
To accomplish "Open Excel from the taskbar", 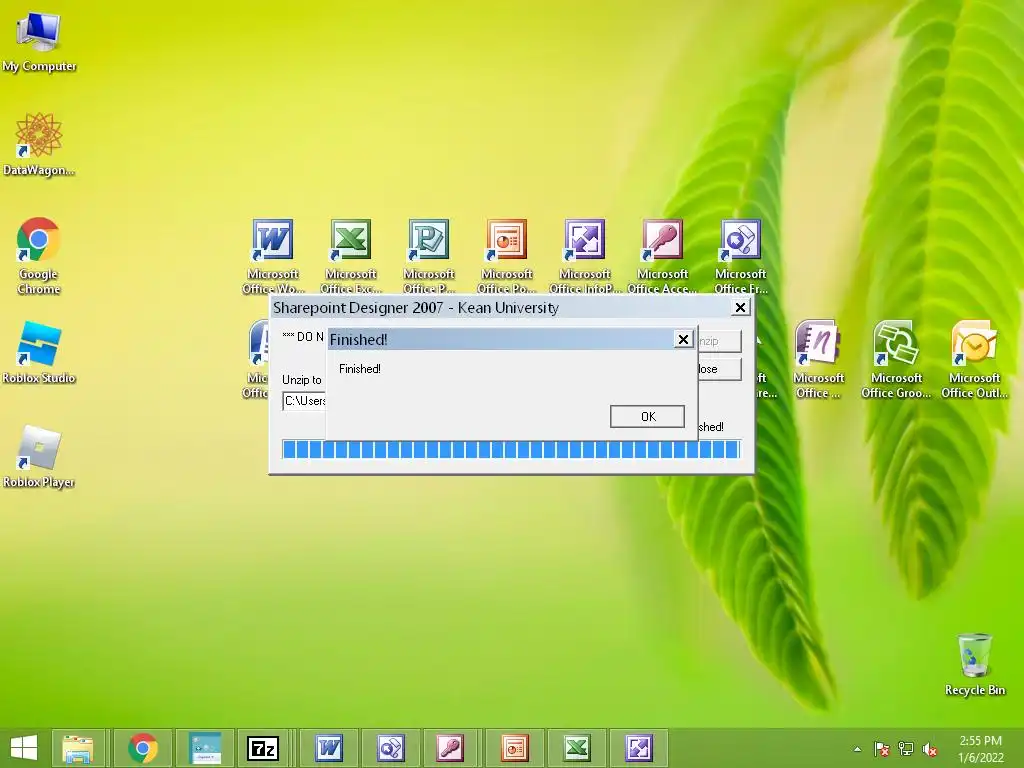I will pyautogui.click(x=577, y=748).
